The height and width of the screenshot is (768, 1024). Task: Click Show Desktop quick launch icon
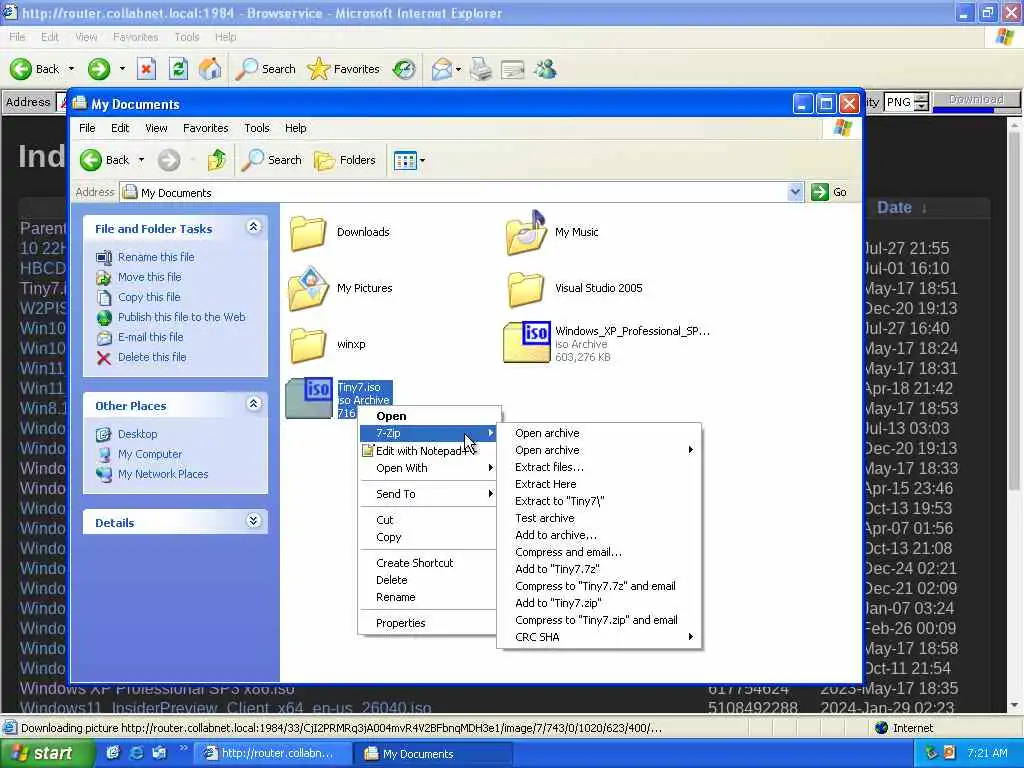point(112,753)
